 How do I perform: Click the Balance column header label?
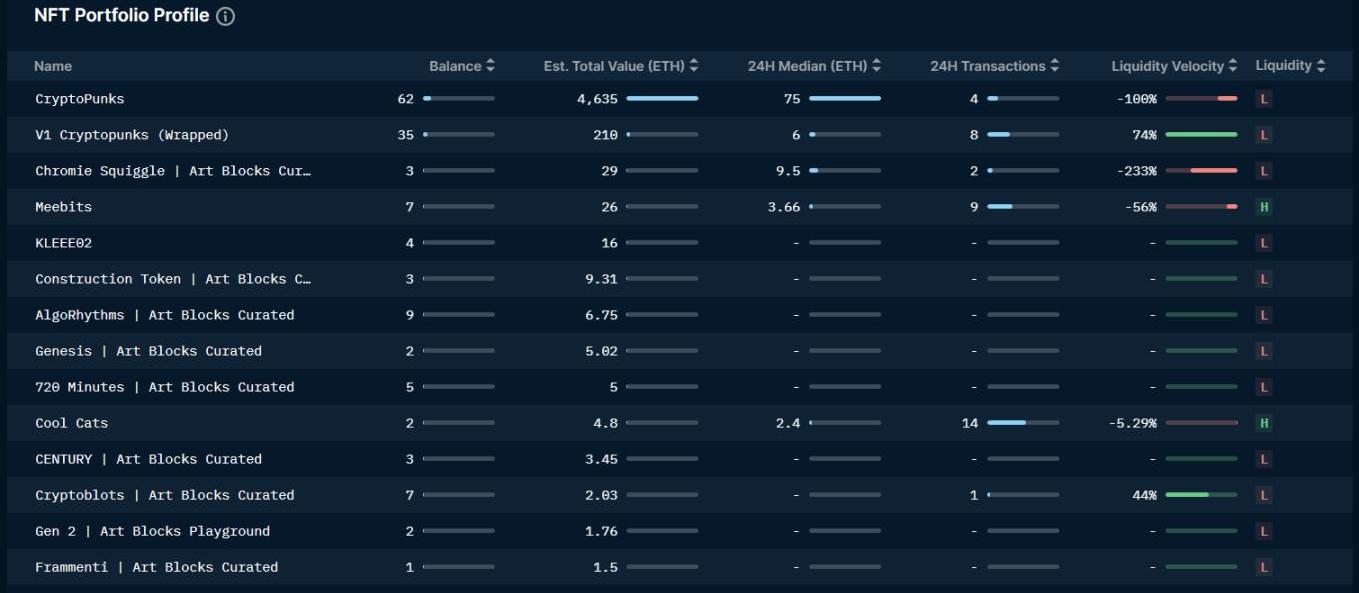455,66
